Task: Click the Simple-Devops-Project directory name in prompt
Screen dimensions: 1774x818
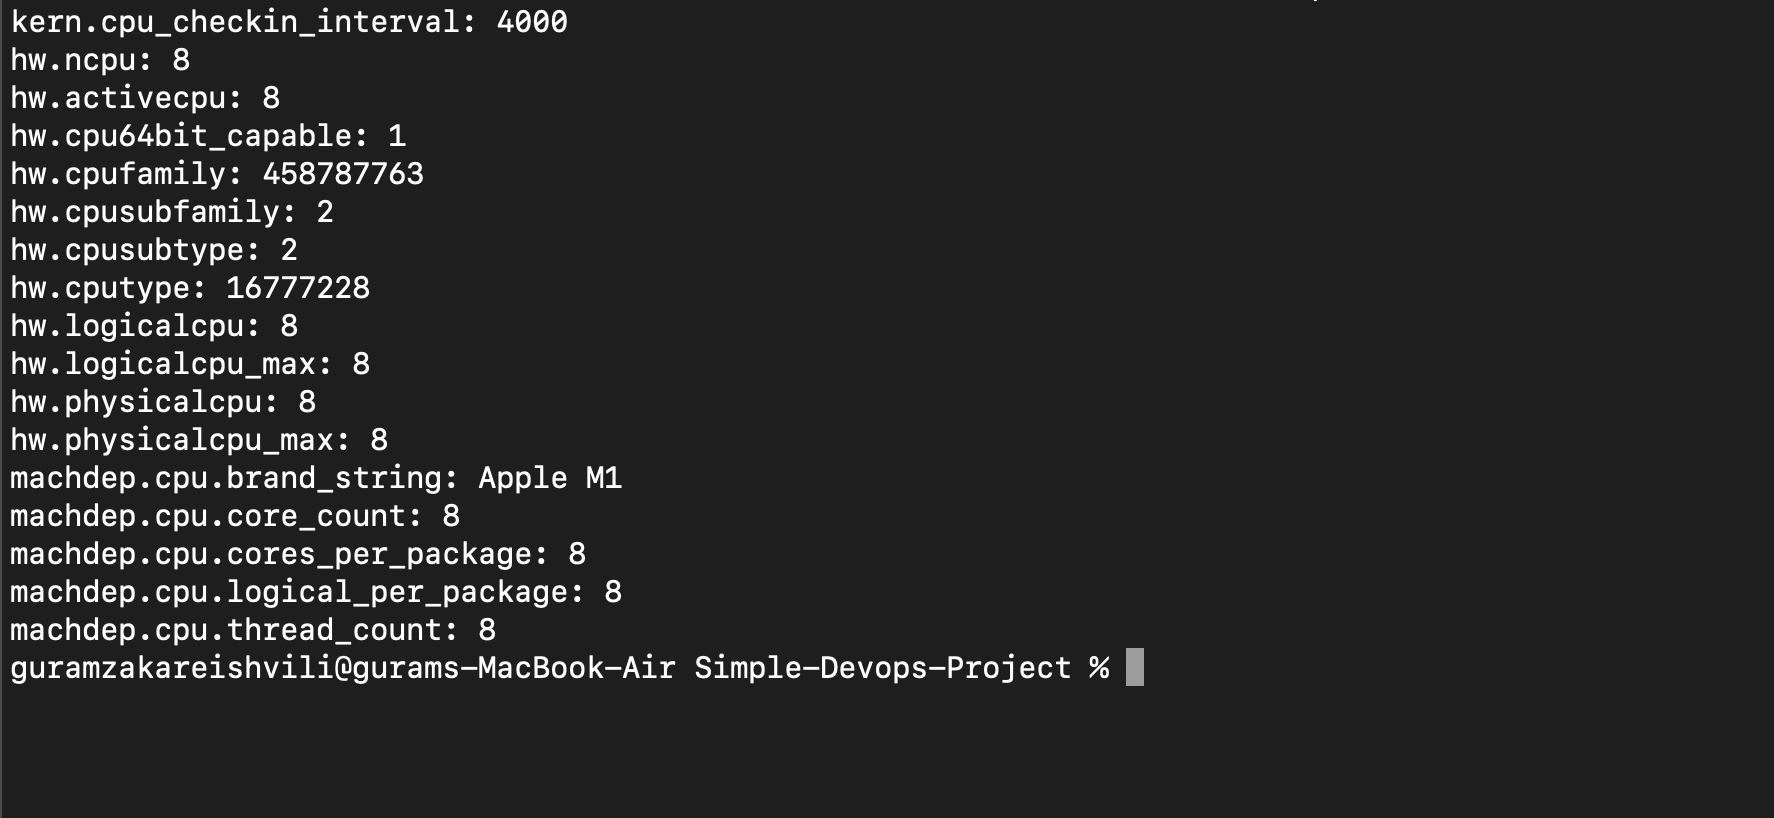Action: click(883, 668)
